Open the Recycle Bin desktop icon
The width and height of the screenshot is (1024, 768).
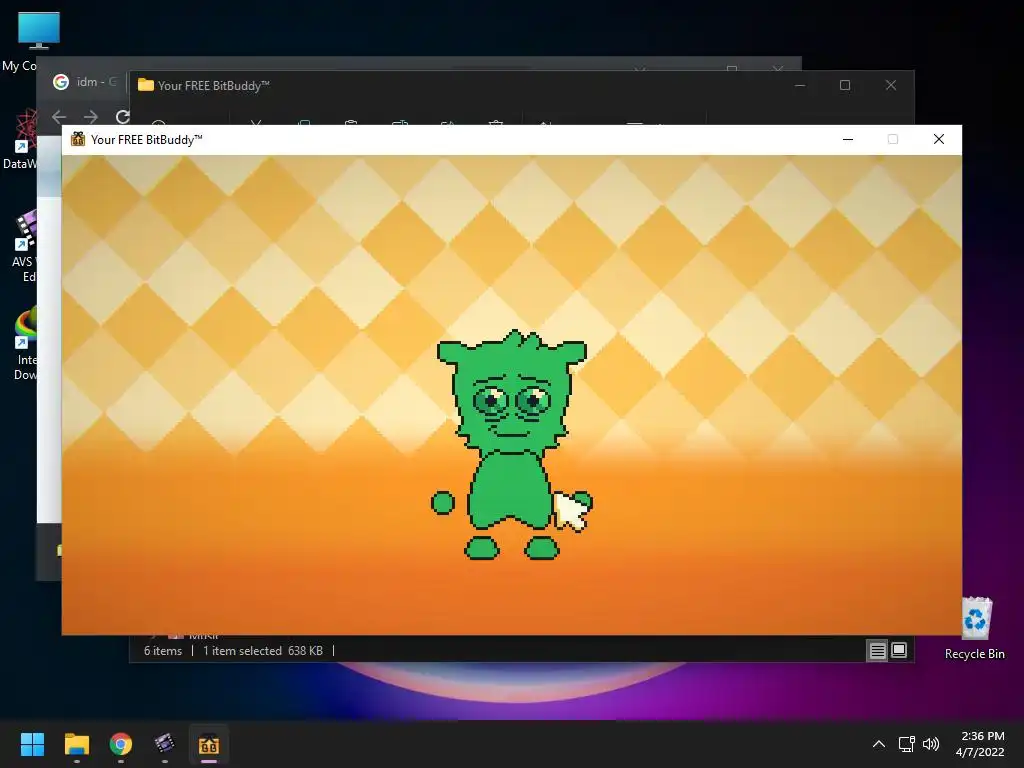pos(974,628)
